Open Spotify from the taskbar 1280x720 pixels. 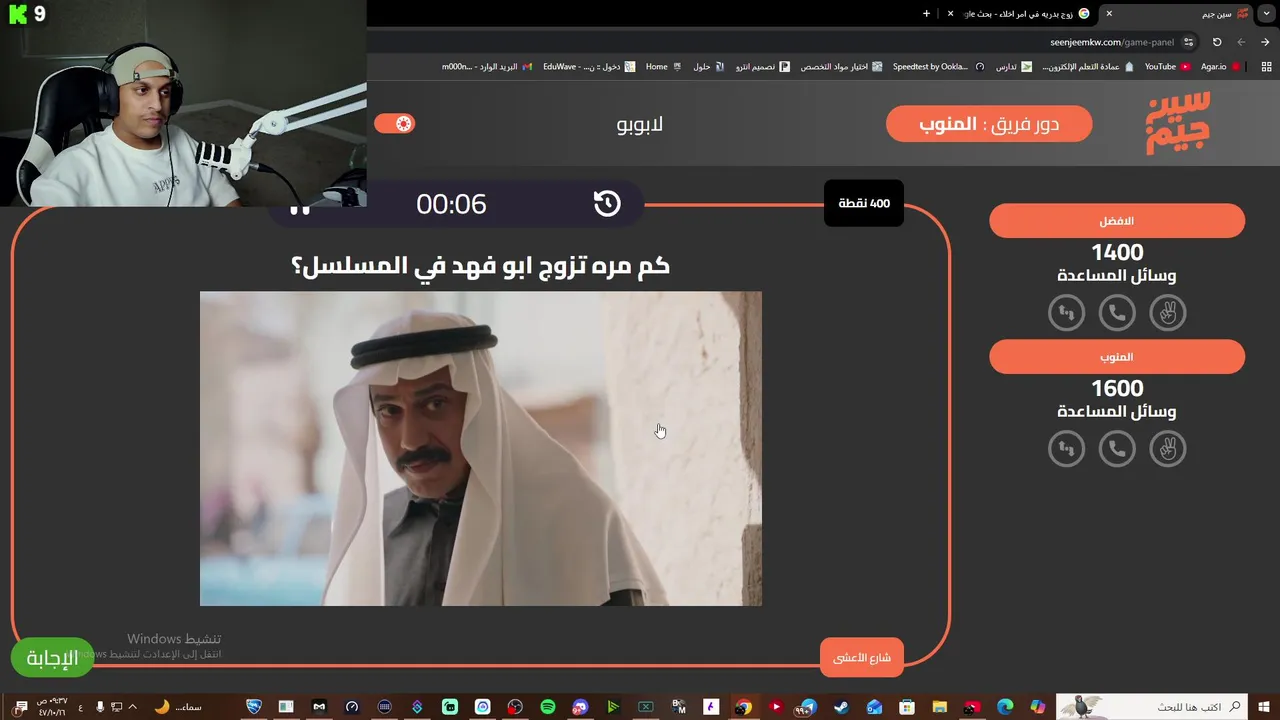[548, 707]
